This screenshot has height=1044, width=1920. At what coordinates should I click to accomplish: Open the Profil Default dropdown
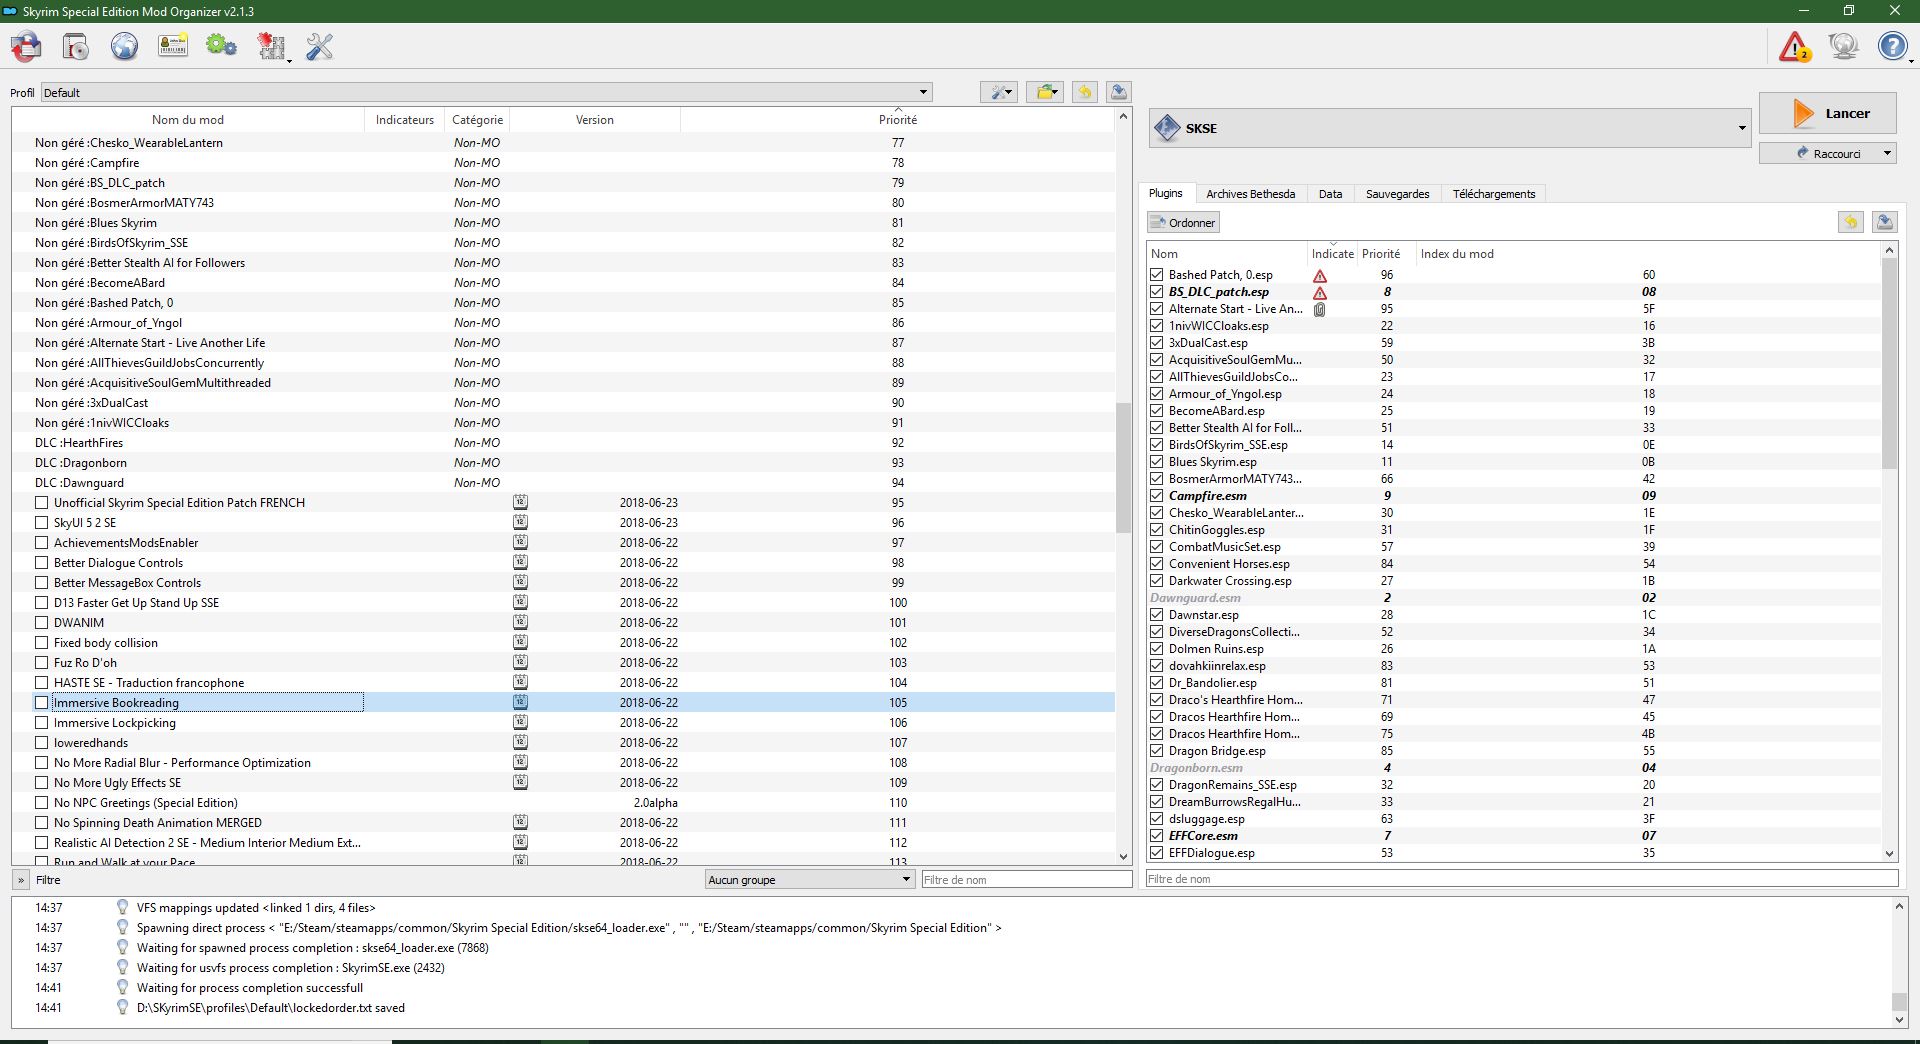click(486, 92)
